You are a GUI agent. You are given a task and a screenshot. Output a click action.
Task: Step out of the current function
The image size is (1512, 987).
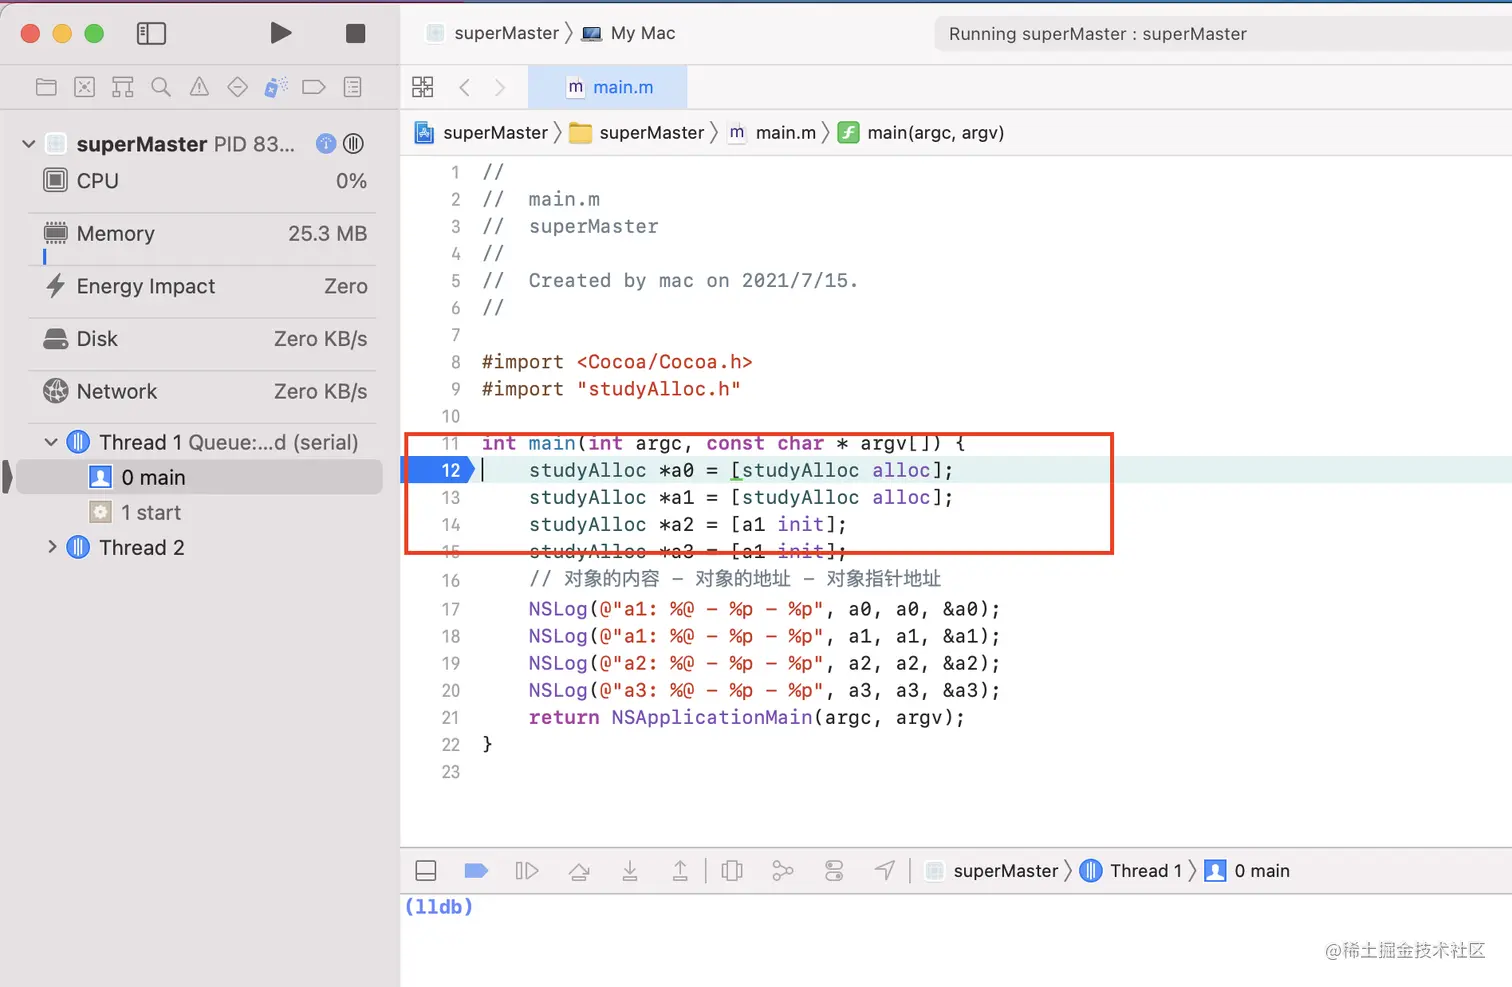coord(680,871)
